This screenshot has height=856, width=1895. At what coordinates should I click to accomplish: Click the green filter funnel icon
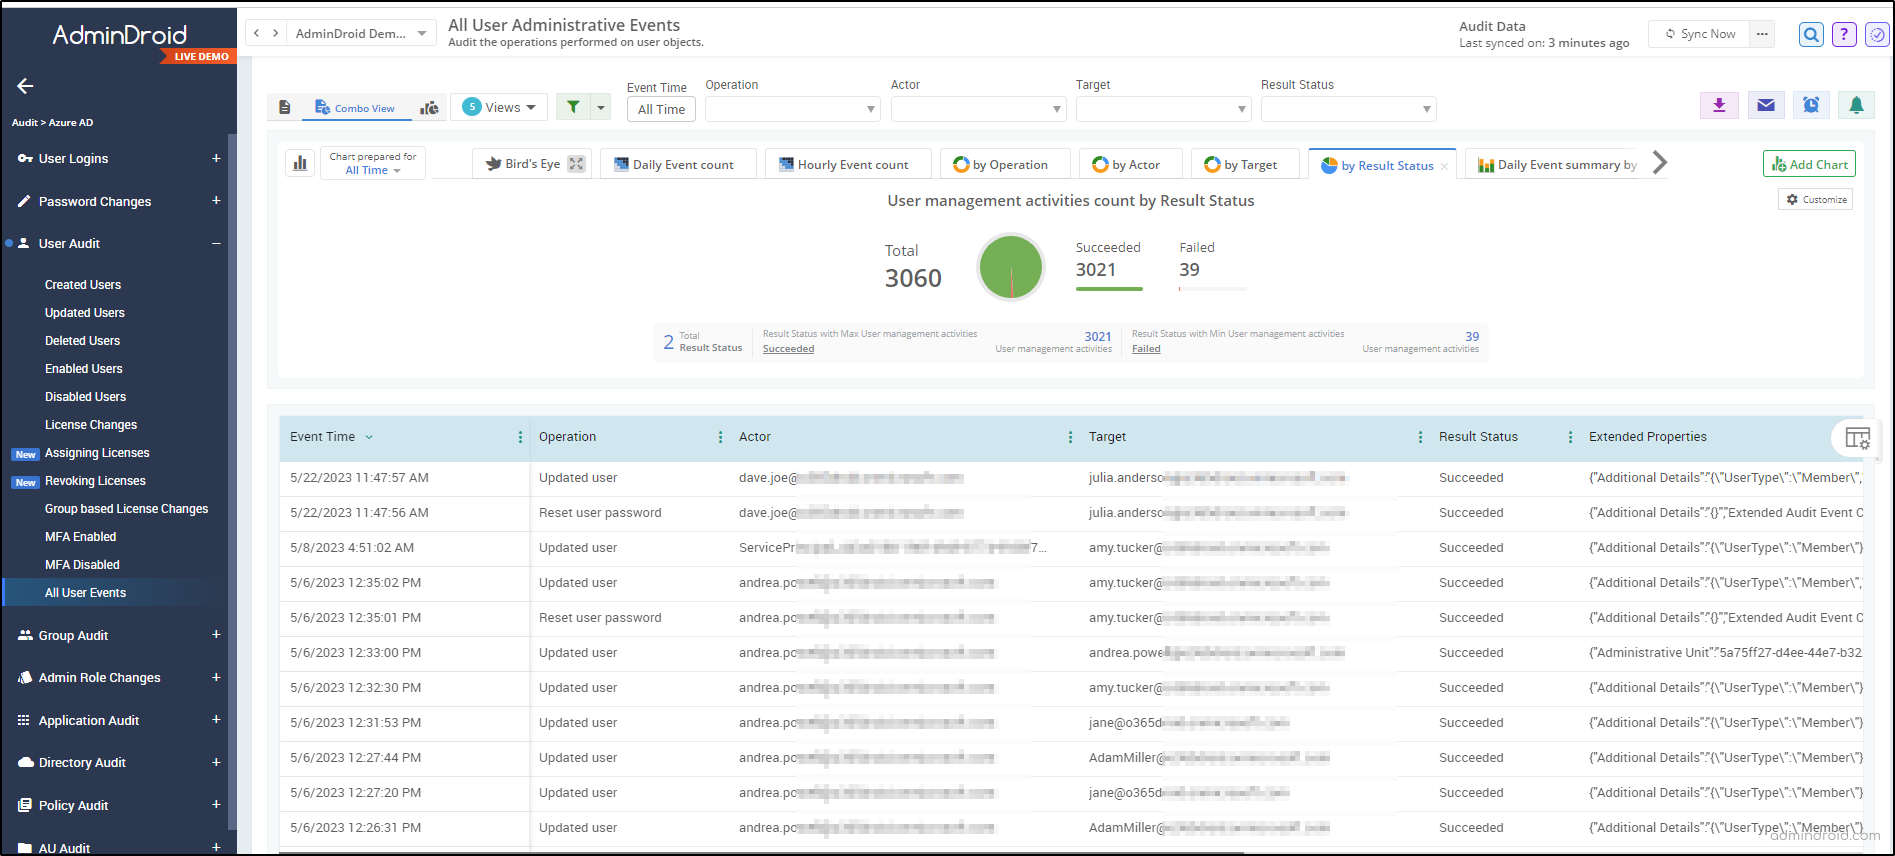(573, 107)
